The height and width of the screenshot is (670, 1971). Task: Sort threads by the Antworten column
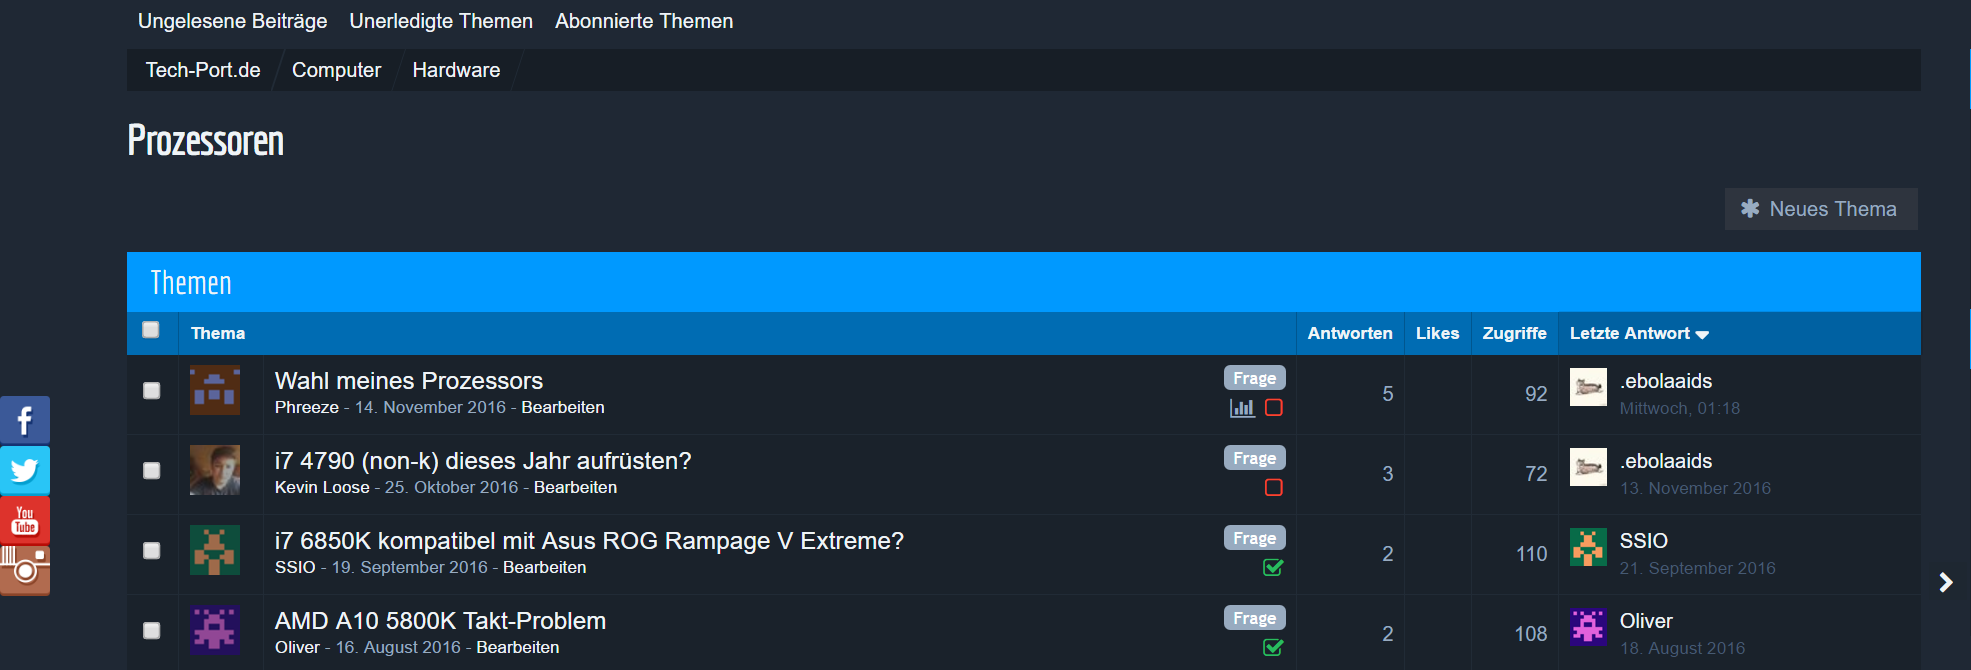tap(1349, 334)
